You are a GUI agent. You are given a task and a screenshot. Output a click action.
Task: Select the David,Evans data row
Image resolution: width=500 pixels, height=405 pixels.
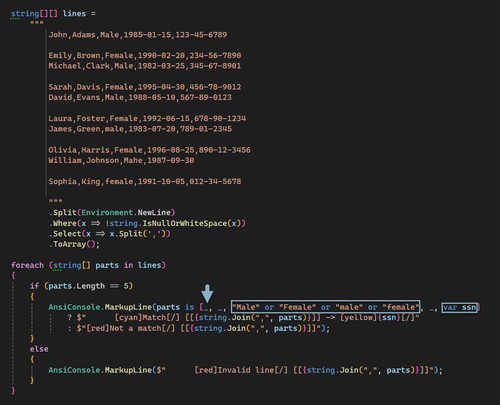pyautogui.click(x=140, y=97)
